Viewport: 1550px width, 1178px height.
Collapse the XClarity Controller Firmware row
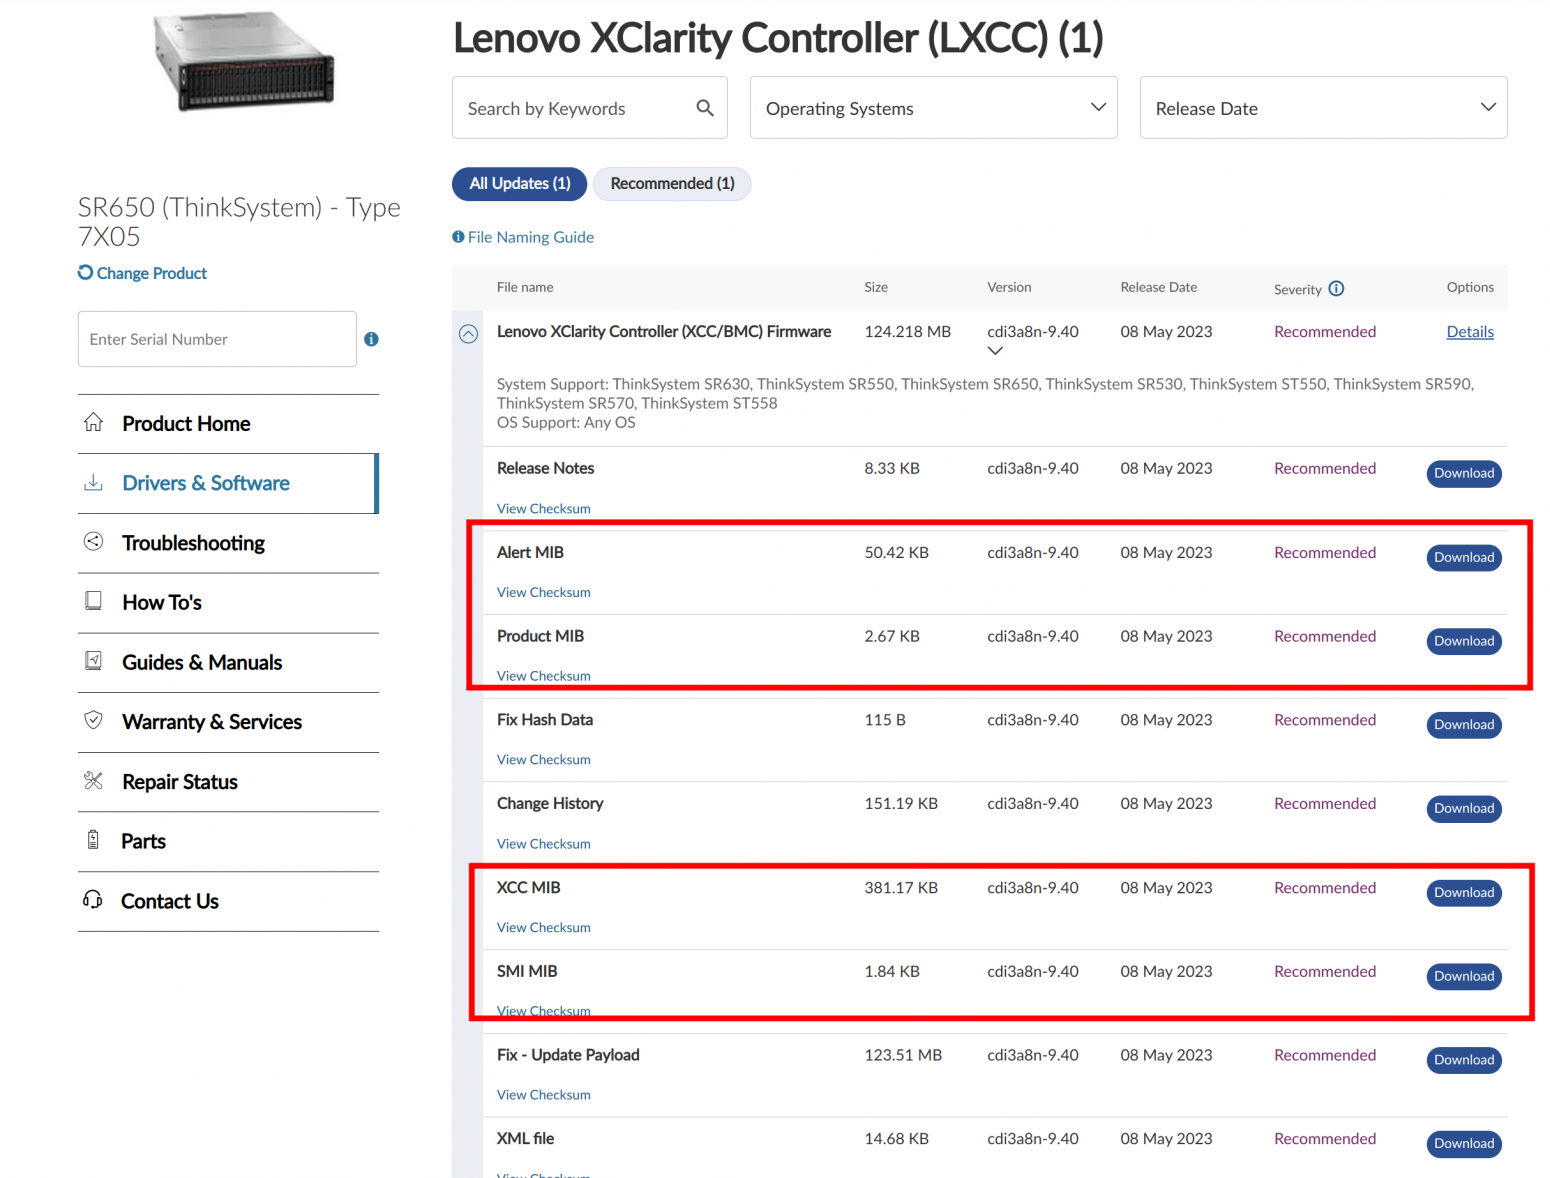pyautogui.click(x=468, y=334)
